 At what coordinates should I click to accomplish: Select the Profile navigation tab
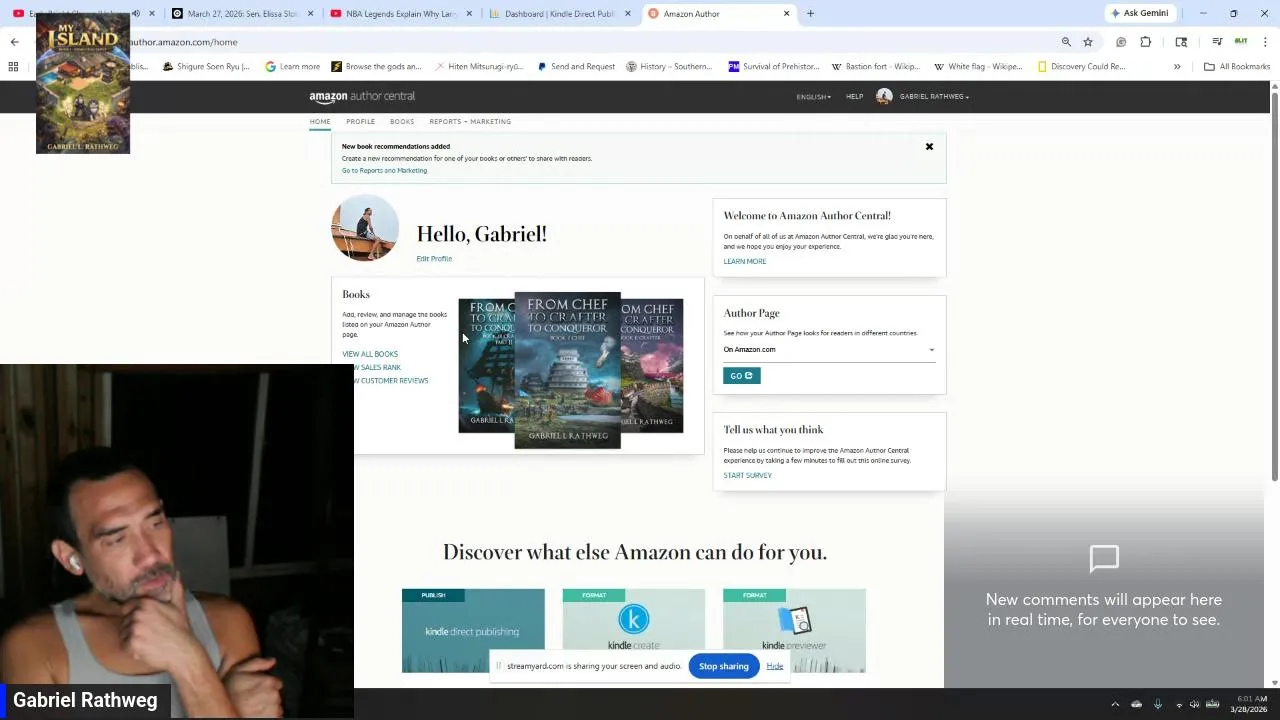[x=360, y=122]
